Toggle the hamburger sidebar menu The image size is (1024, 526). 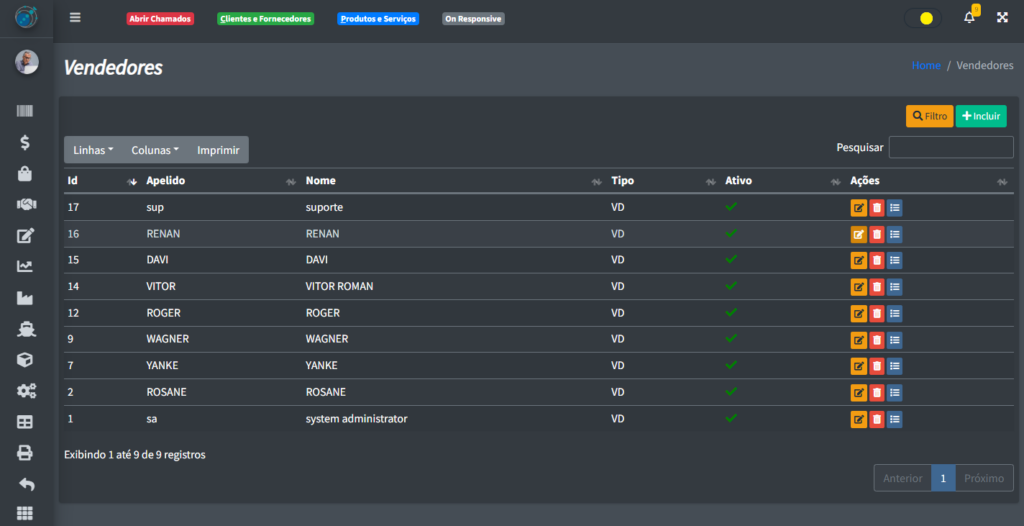75,18
